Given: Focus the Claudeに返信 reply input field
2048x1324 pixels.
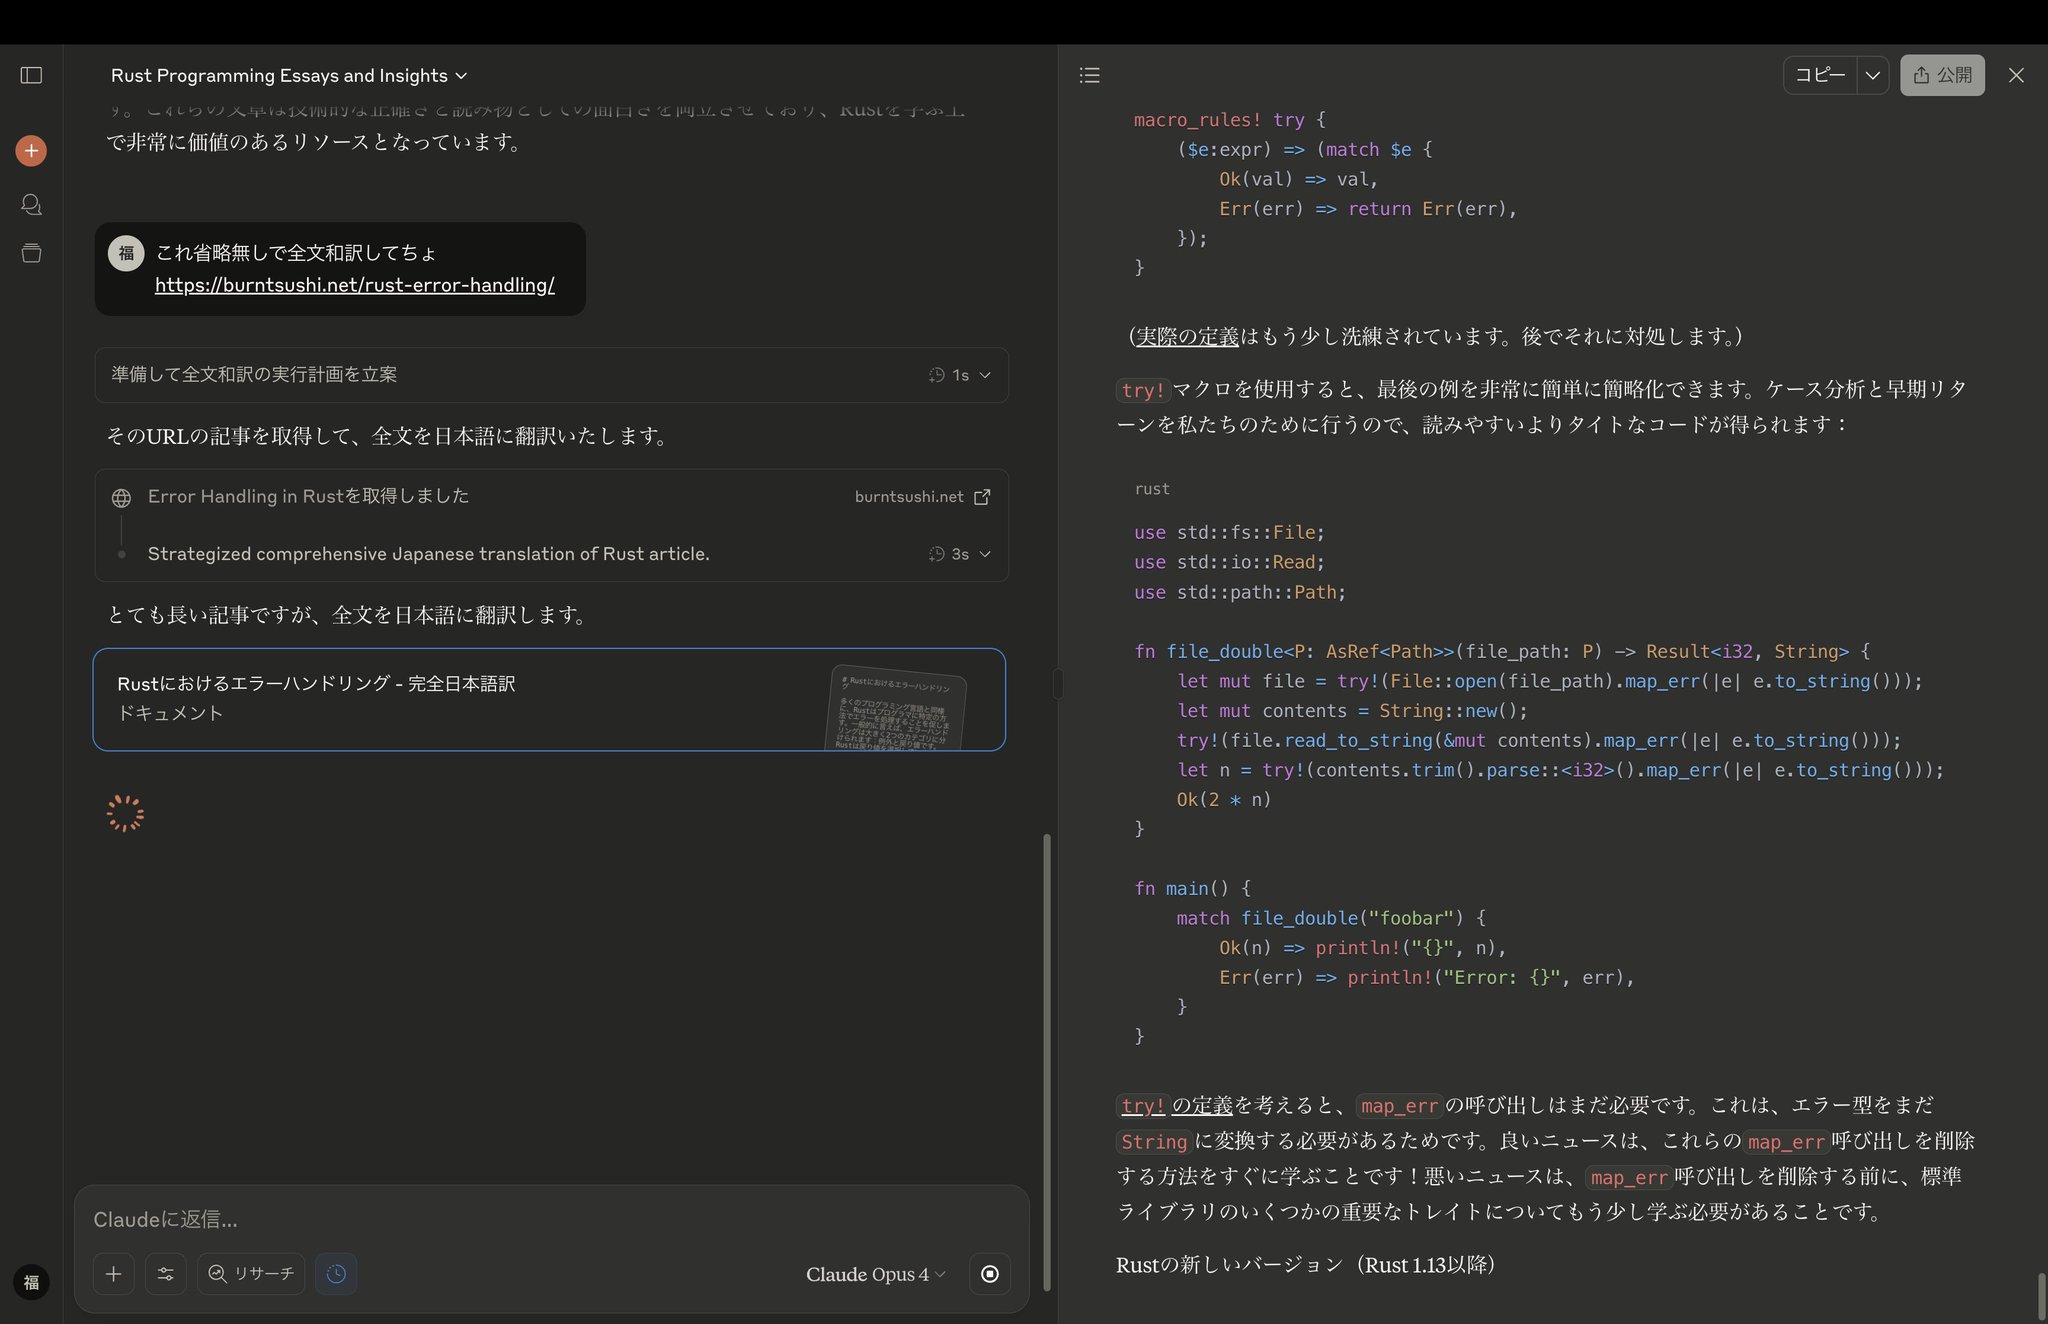Looking at the screenshot, I should [551, 1219].
